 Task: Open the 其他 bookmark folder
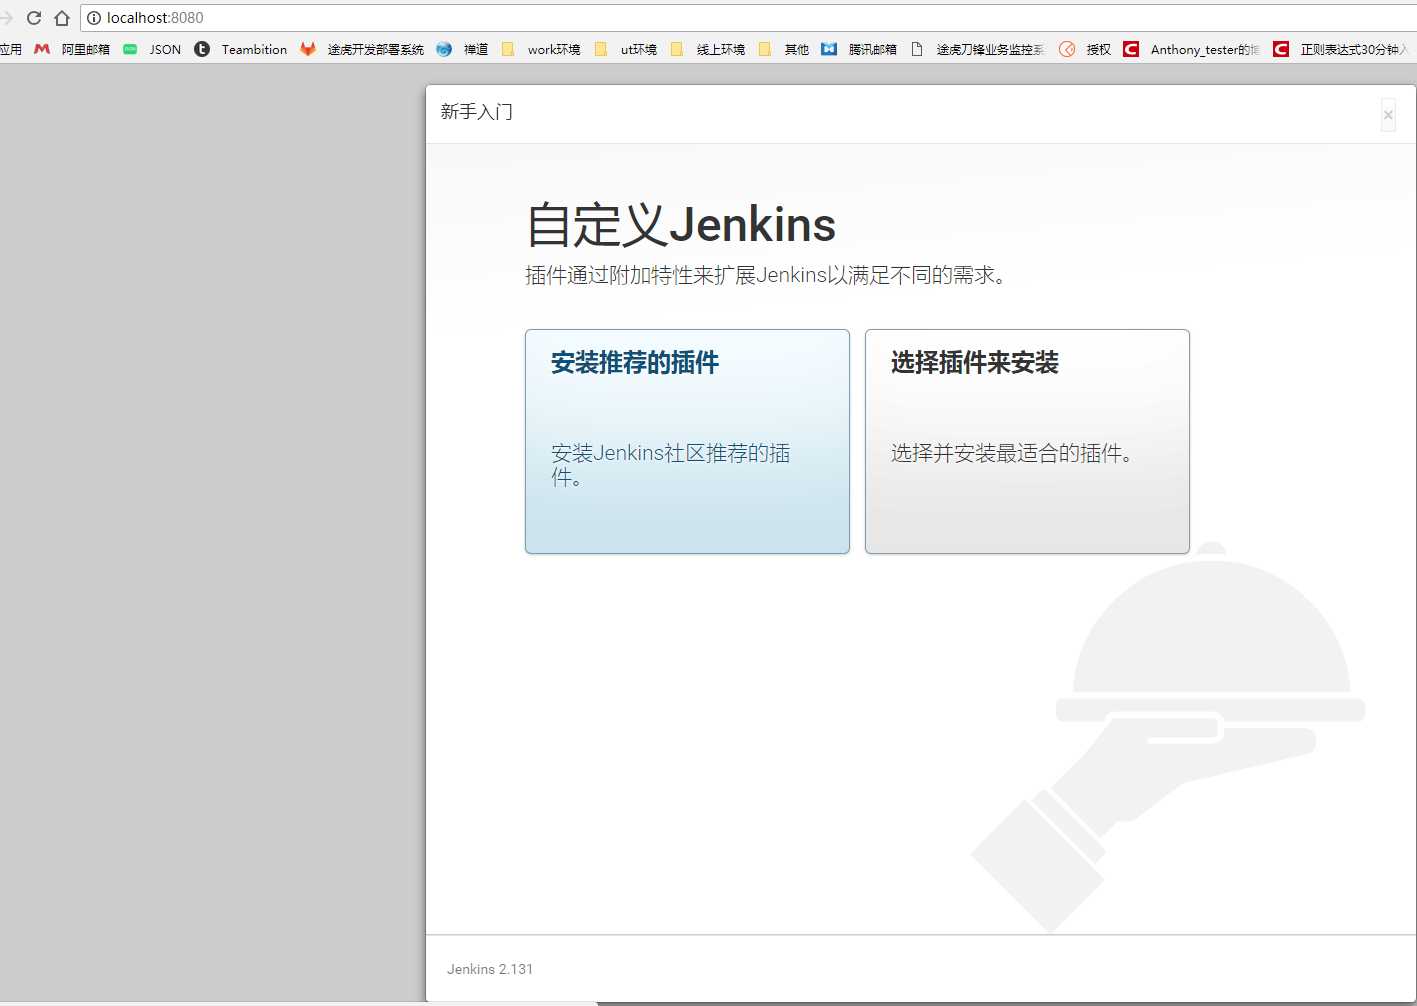pyautogui.click(x=784, y=49)
